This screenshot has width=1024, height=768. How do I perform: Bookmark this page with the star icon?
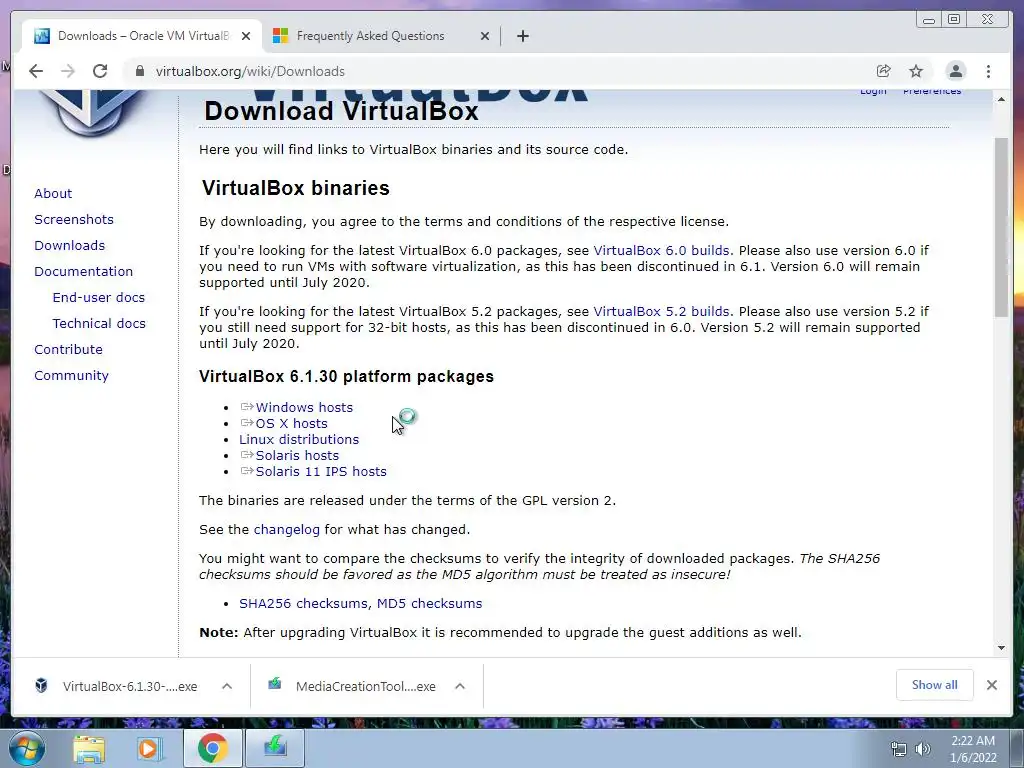(916, 71)
